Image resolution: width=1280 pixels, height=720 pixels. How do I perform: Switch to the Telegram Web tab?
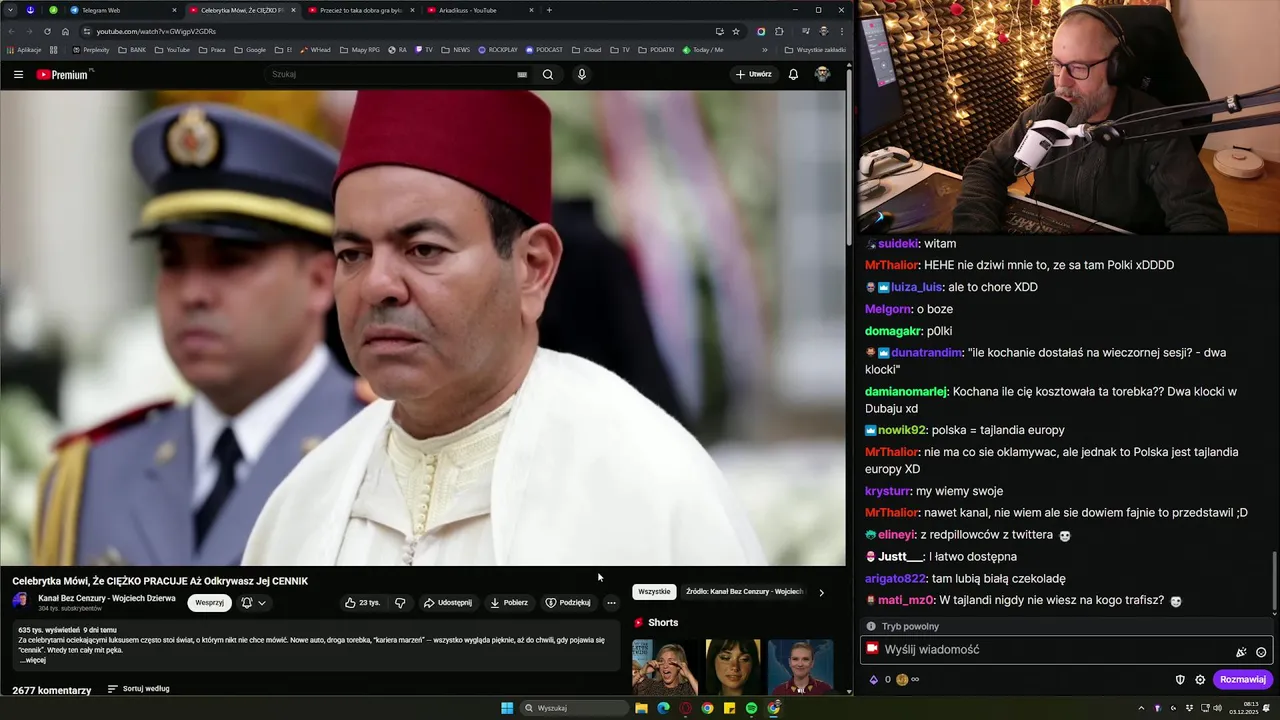pos(122,10)
